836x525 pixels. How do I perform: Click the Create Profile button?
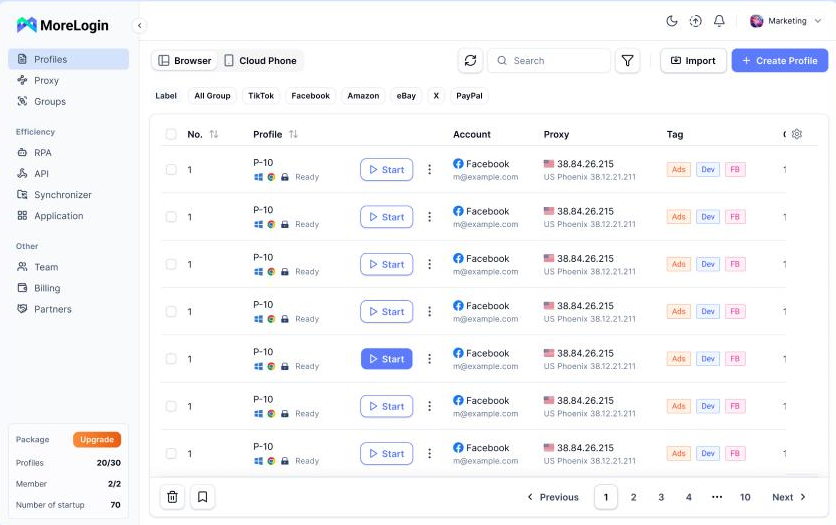tap(779, 61)
